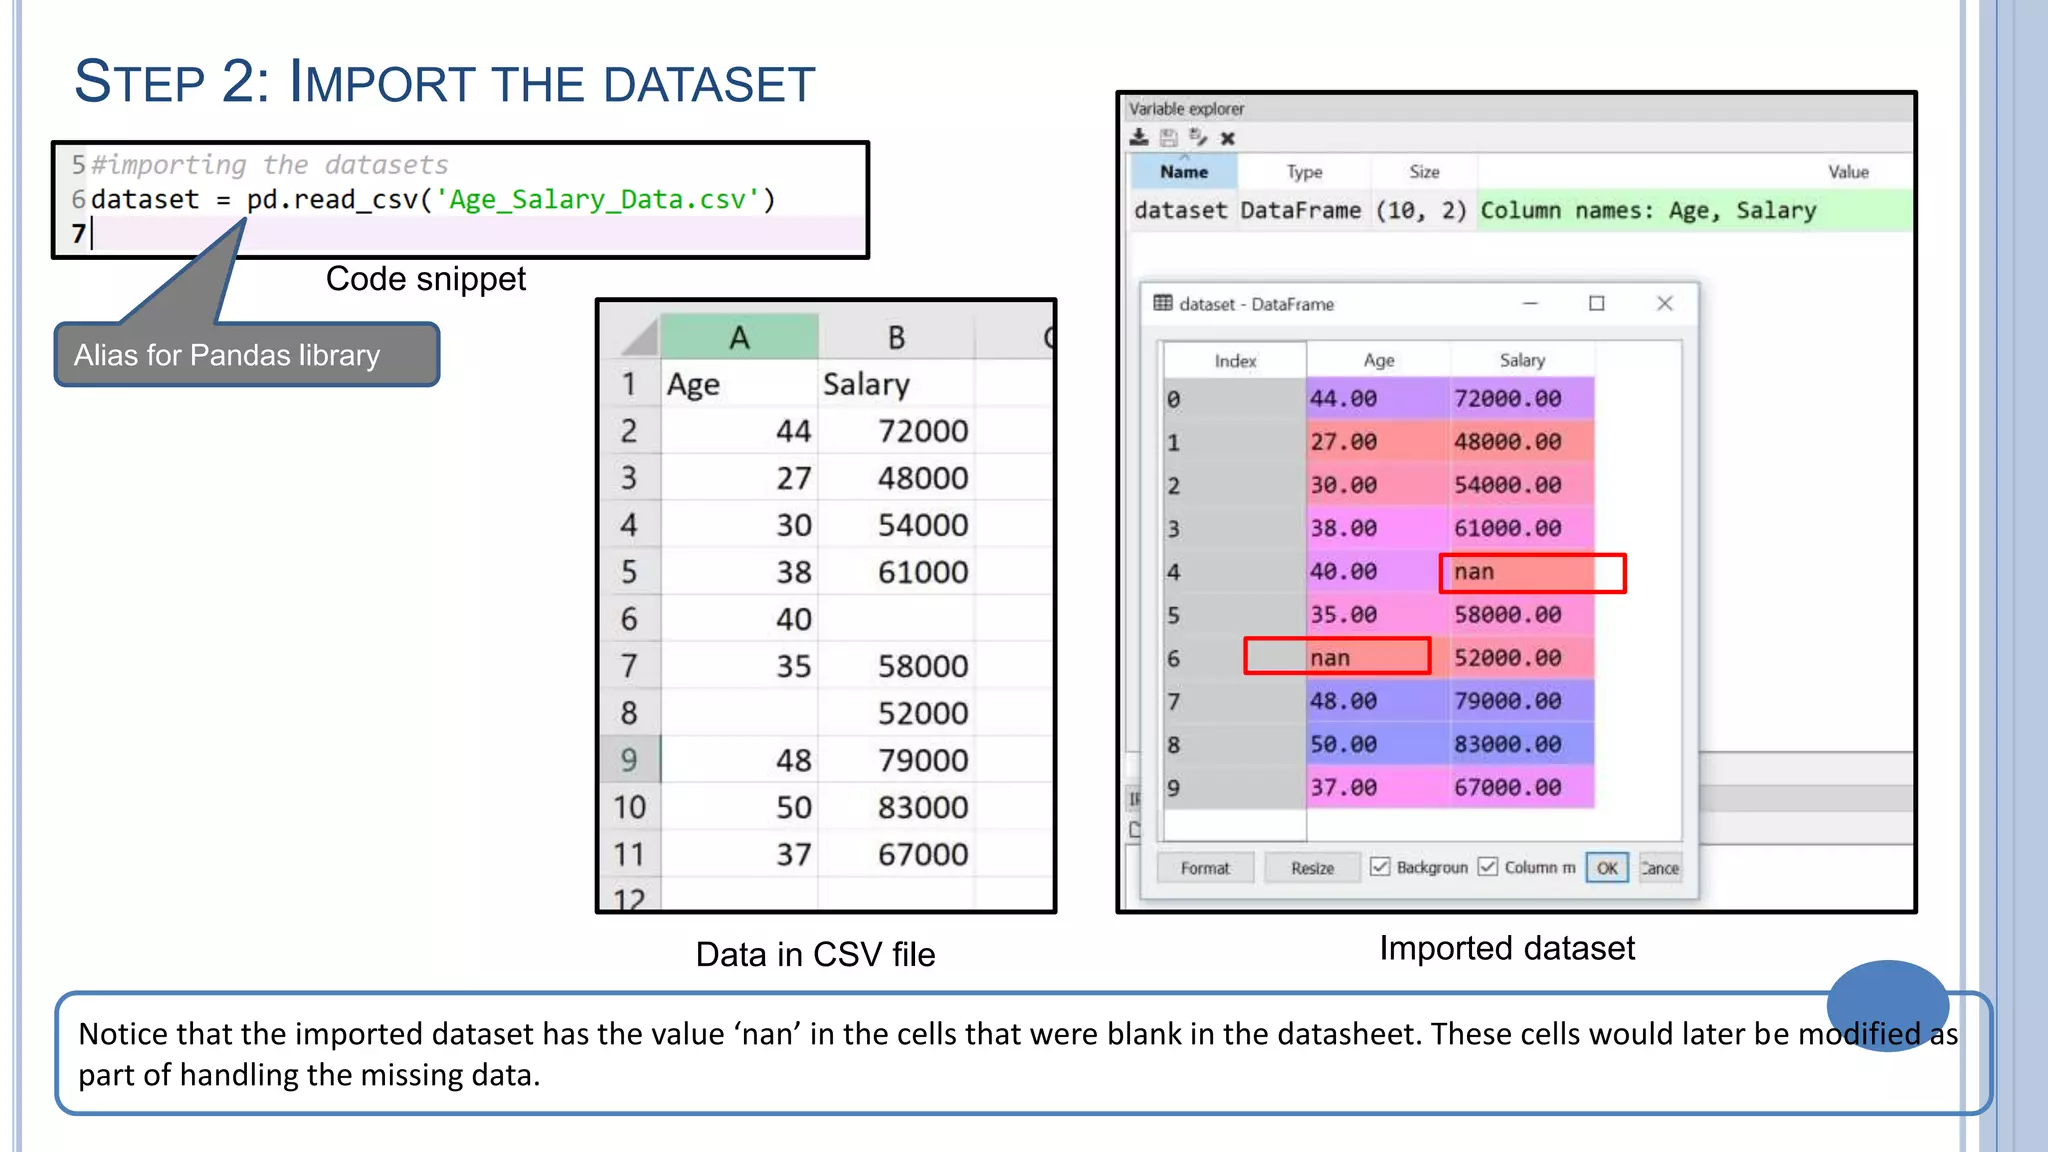
Task: Click the table icon in dataset DataFrame title
Action: point(1162,303)
